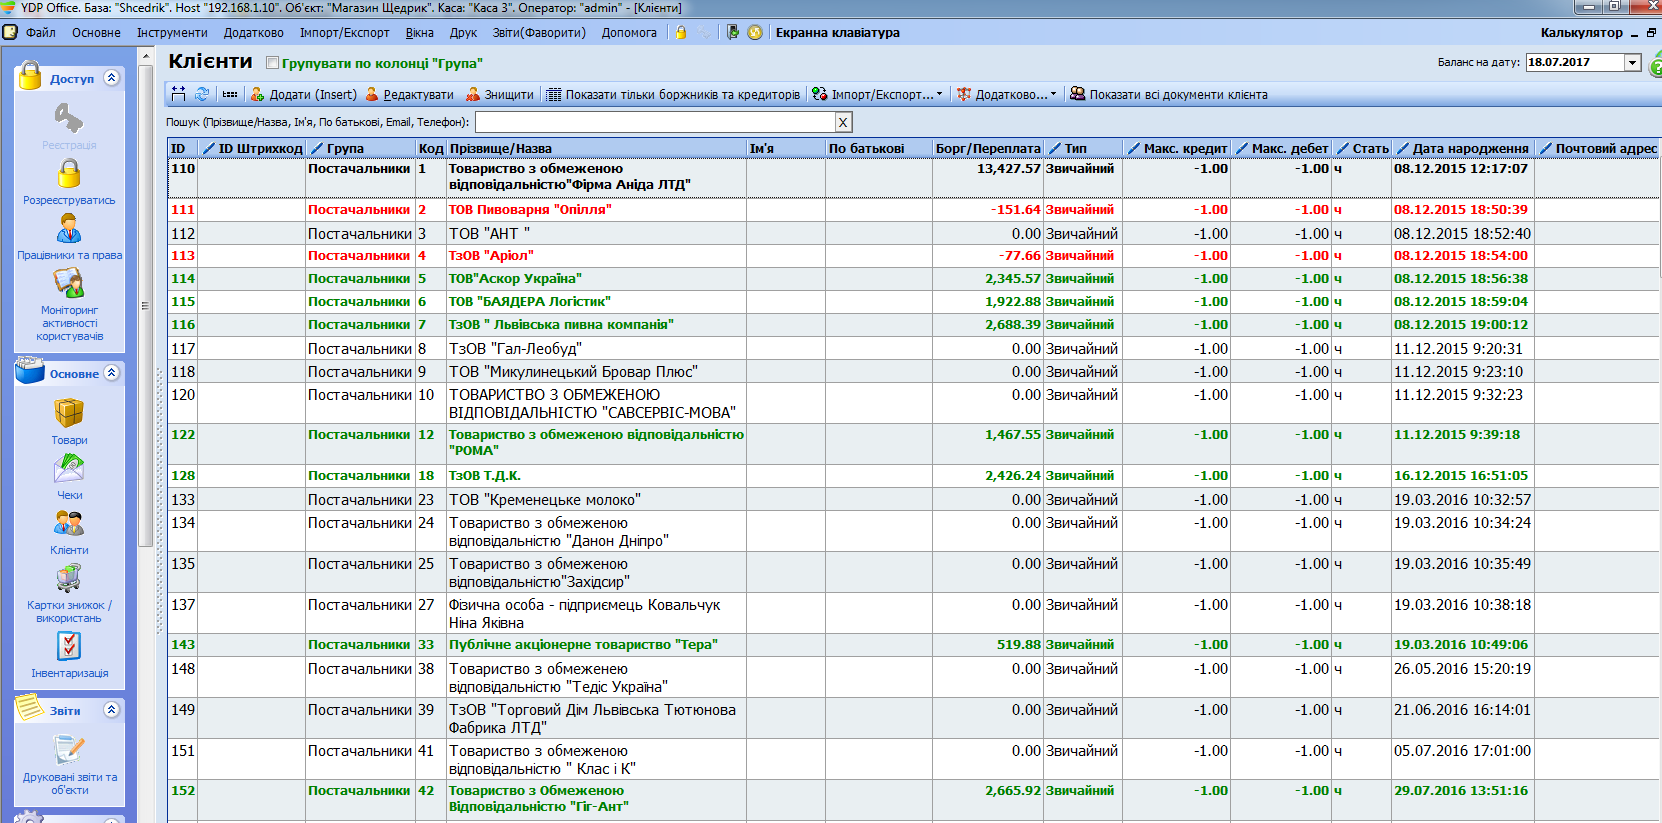Open Імпорт/Експорт toolbar dropdown
This screenshot has height=823, width=1662.
tap(877, 94)
